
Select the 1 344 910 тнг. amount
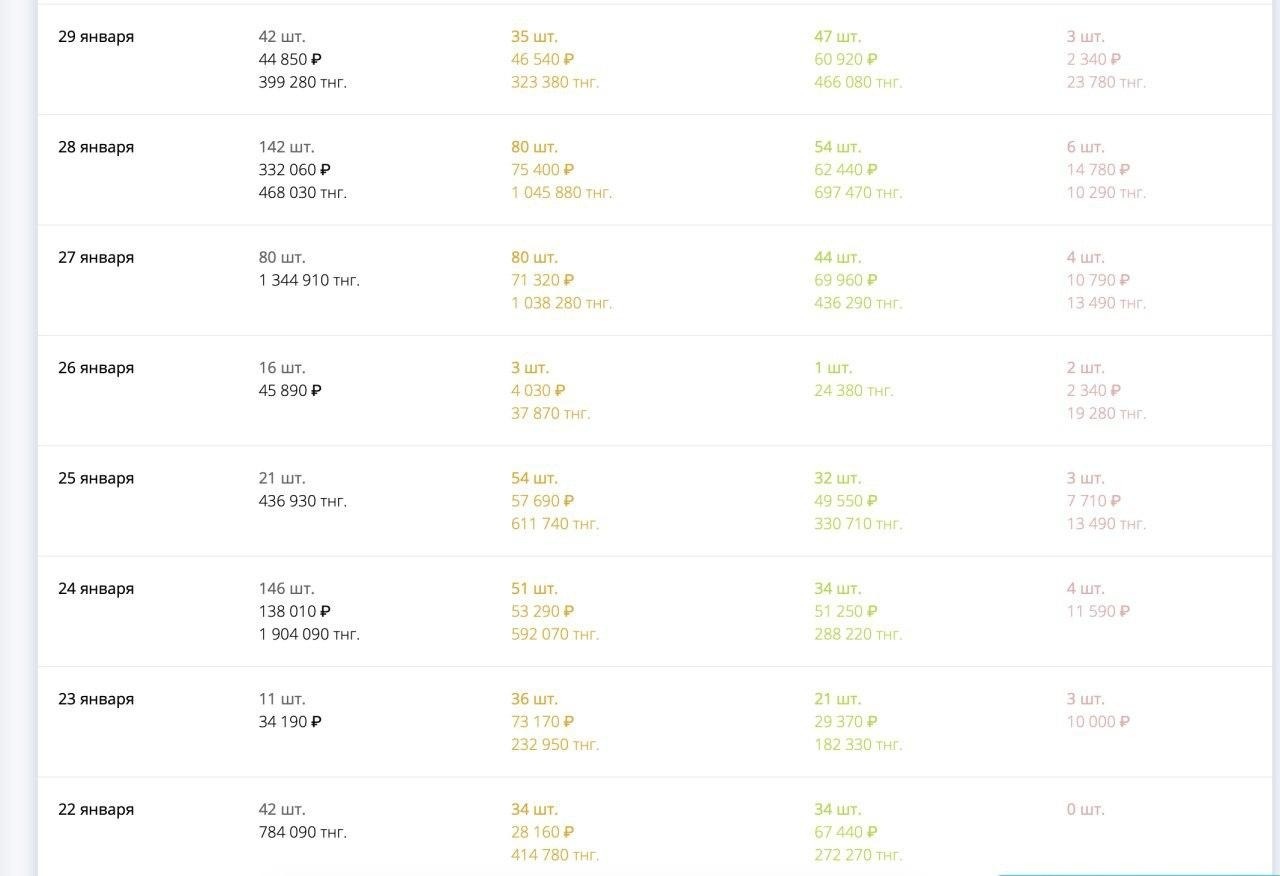(309, 280)
